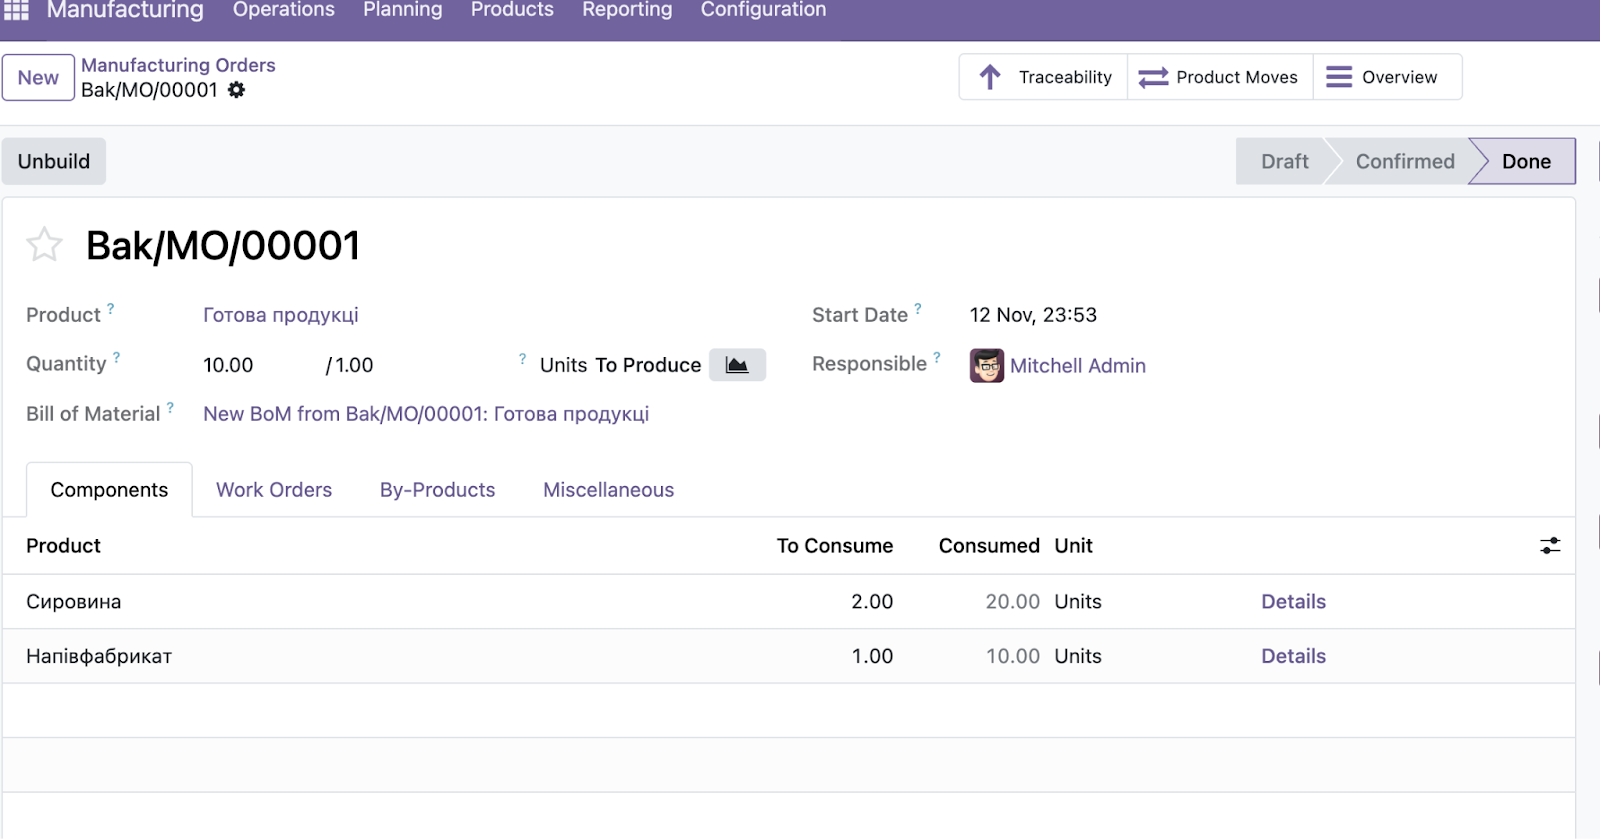Viewport: 1600px width, 839px height.
Task: Switch to the By-Products tab
Action: tap(437, 490)
